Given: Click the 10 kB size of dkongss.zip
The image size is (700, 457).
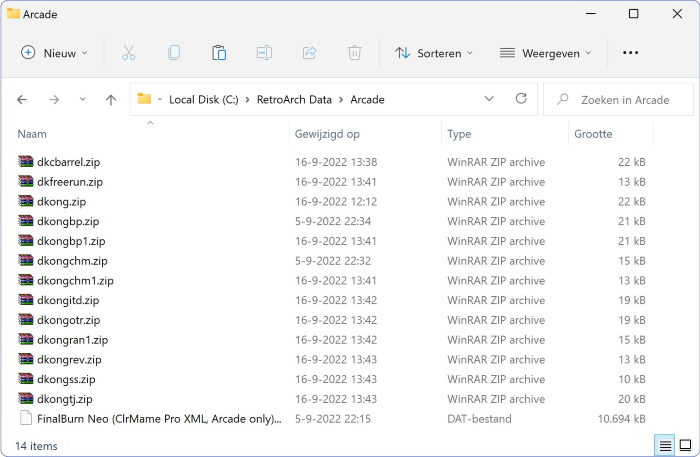Looking at the screenshot, I should click(632, 379).
